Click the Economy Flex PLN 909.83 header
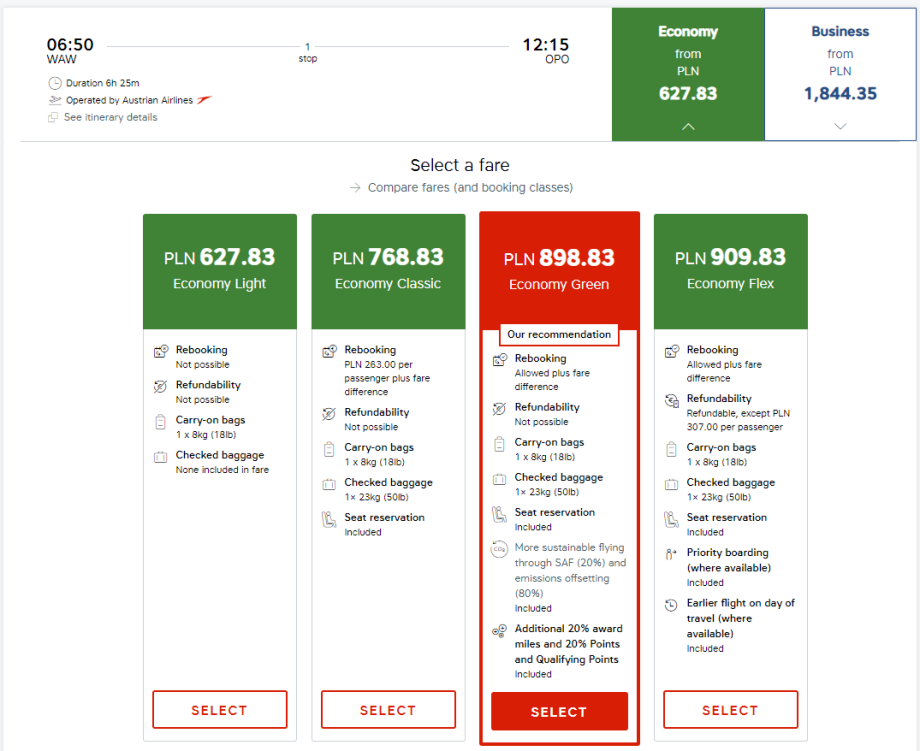 tap(730, 270)
